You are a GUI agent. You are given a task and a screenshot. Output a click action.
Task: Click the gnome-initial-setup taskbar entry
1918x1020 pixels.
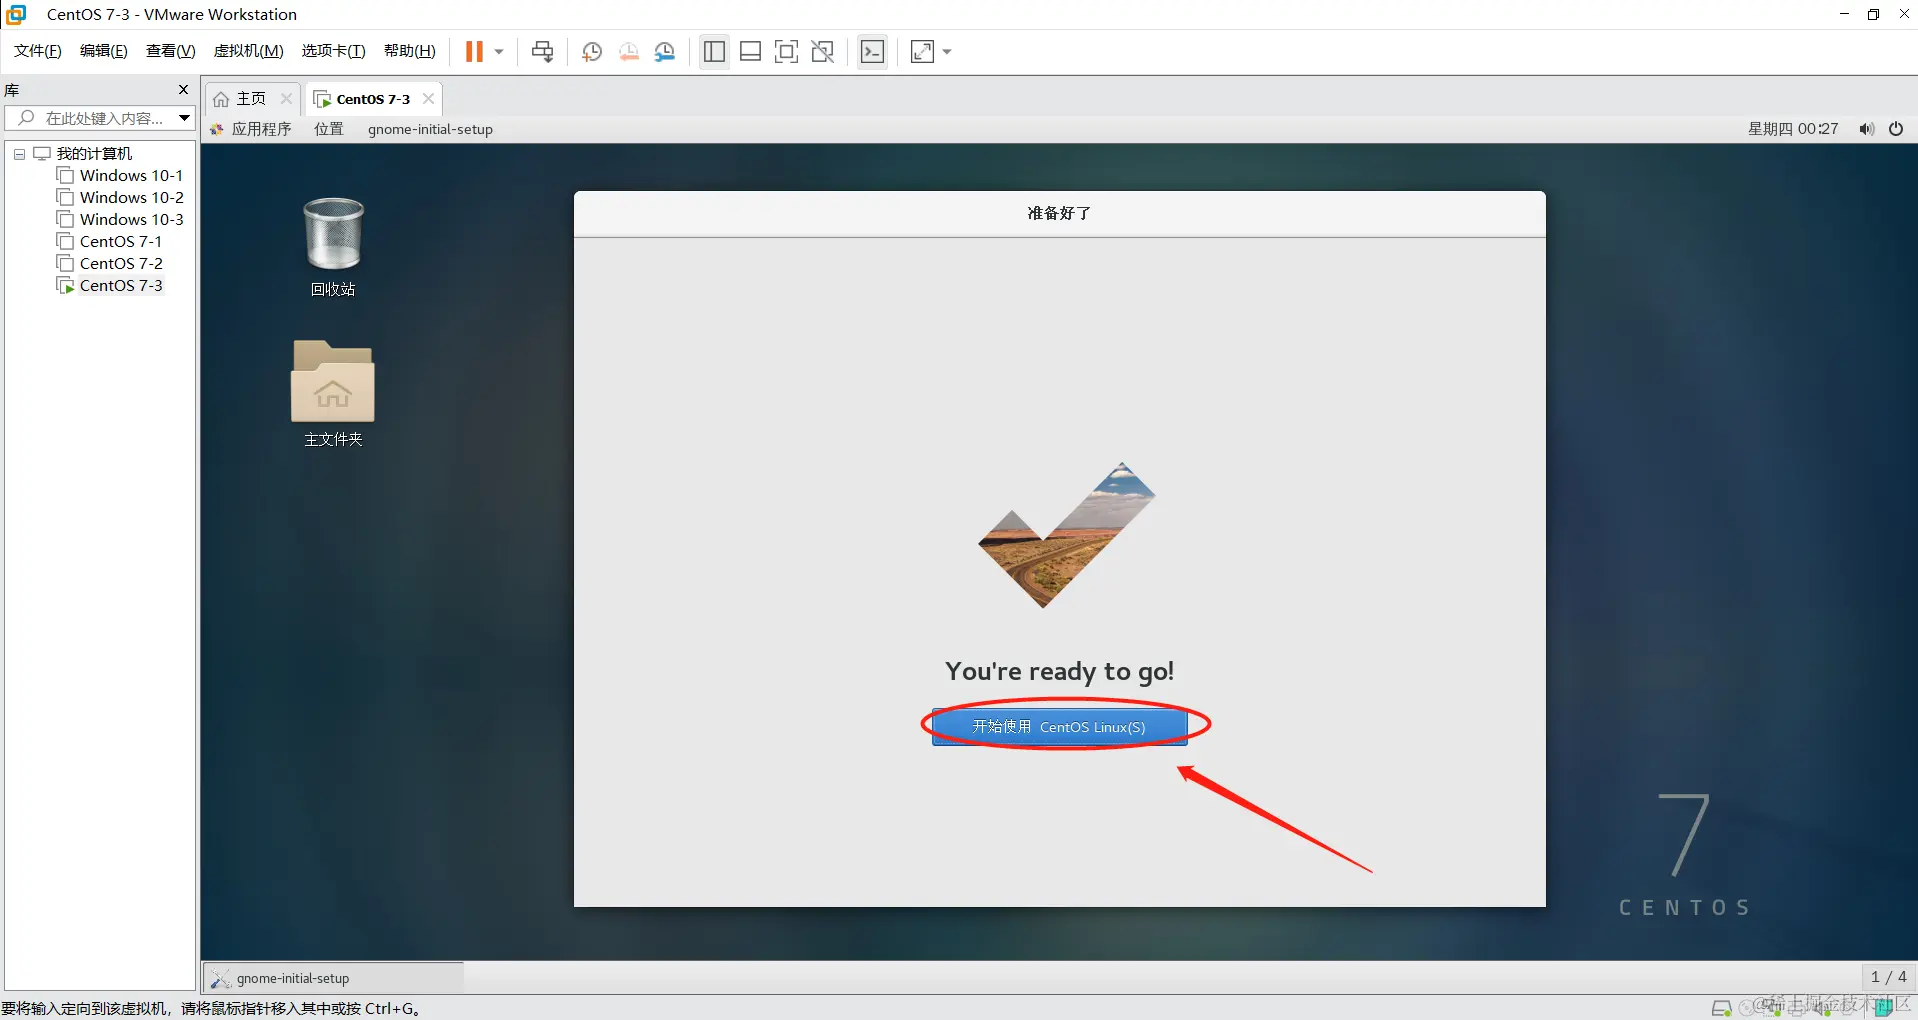(x=333, y=978)
